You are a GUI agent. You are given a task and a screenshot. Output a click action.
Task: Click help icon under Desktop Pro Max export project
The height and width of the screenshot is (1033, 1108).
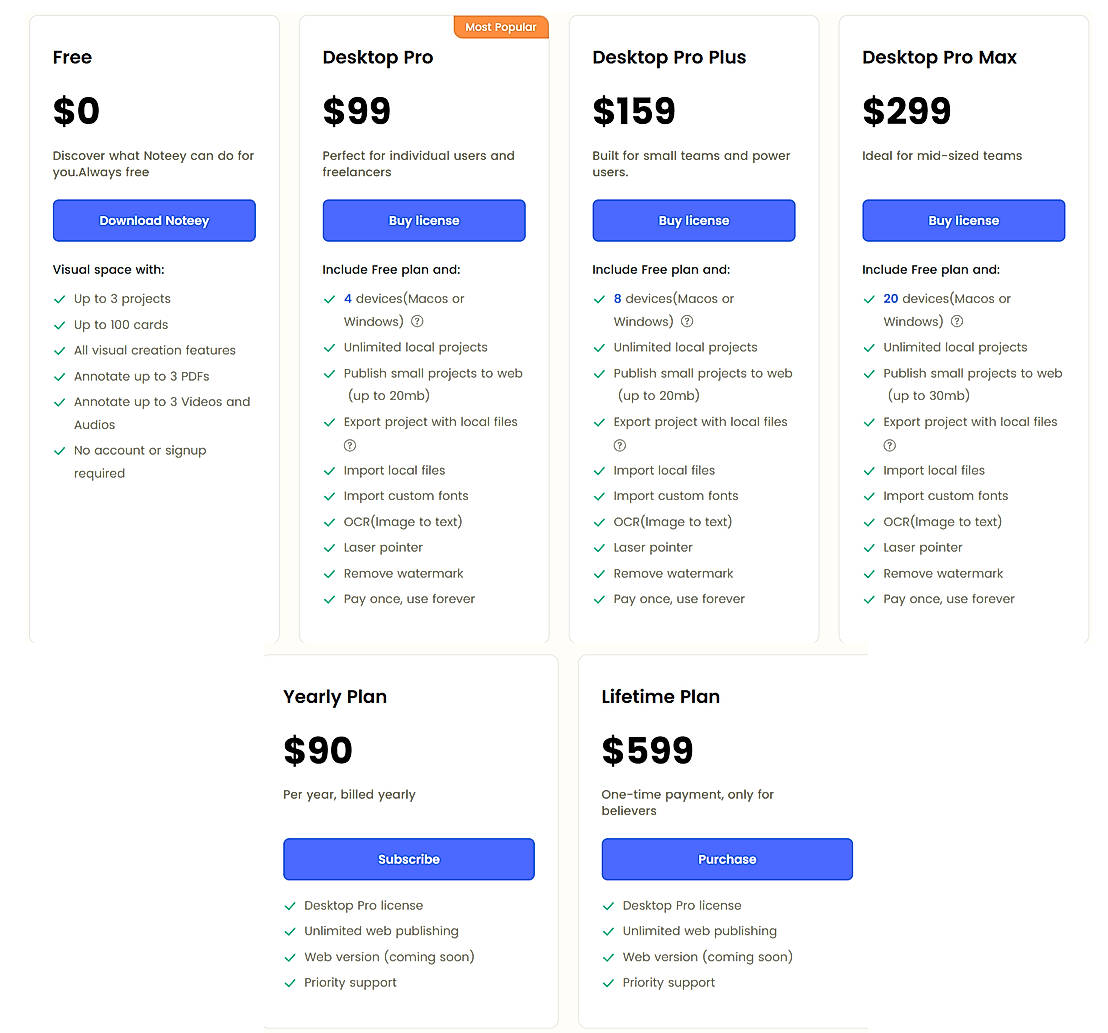pyautogui.click(x=889, y=446)
